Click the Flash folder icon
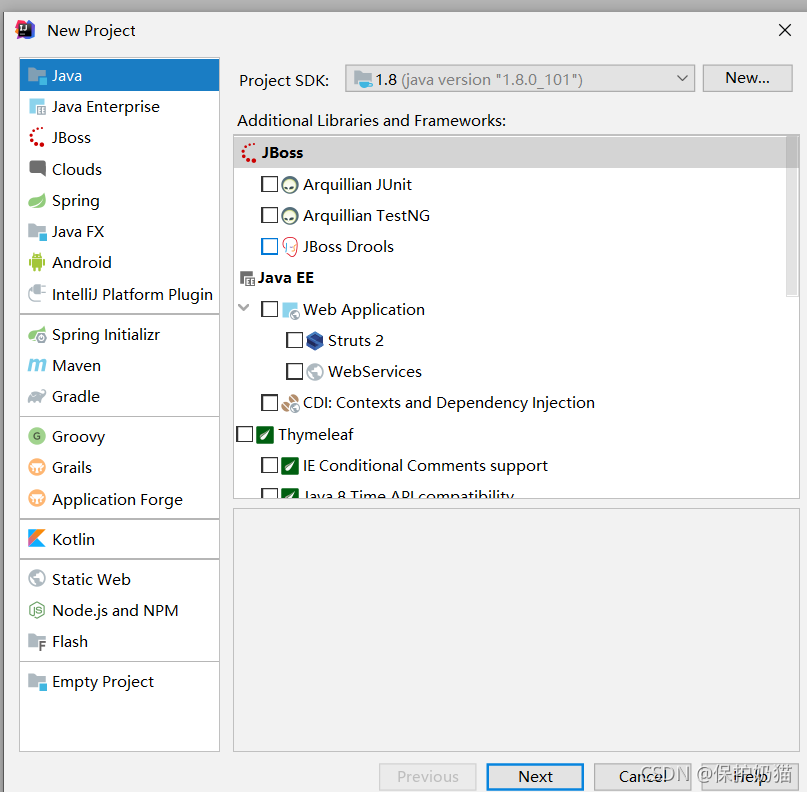Screen dimensions: 807x792 (37, 642)
